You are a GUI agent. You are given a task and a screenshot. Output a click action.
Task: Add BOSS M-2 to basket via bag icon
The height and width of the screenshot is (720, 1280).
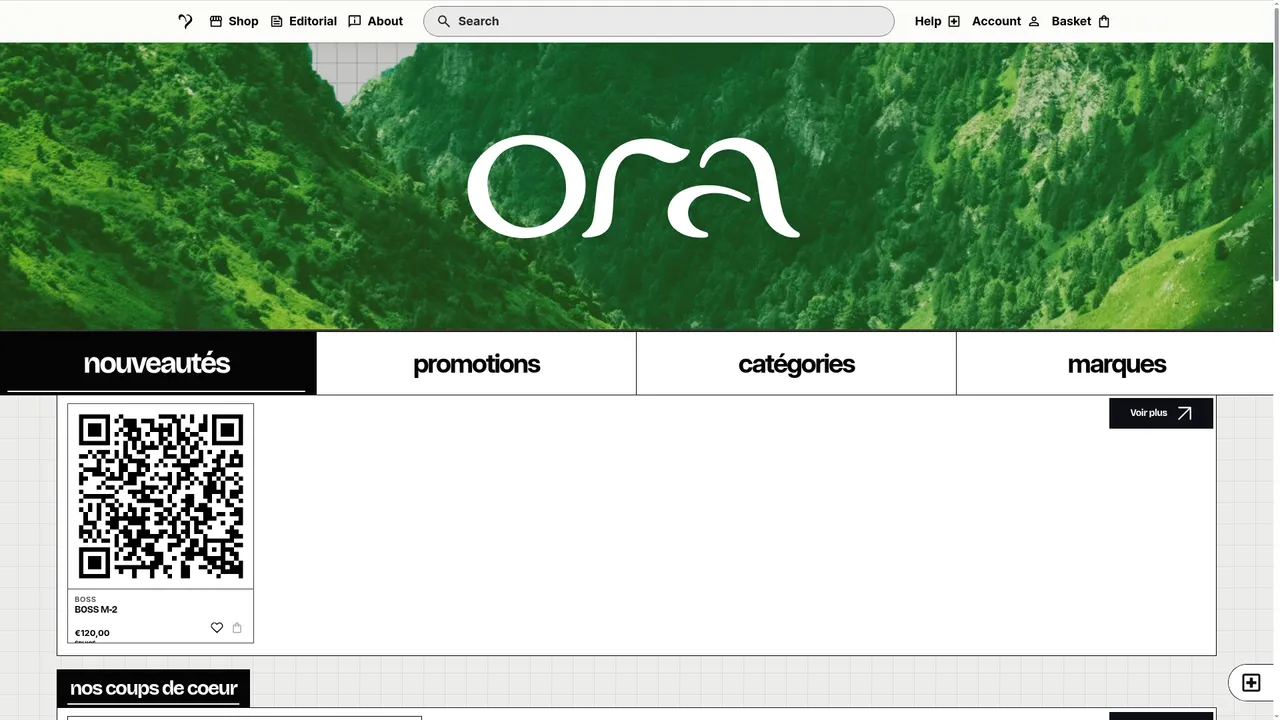(x=237, y=628)
